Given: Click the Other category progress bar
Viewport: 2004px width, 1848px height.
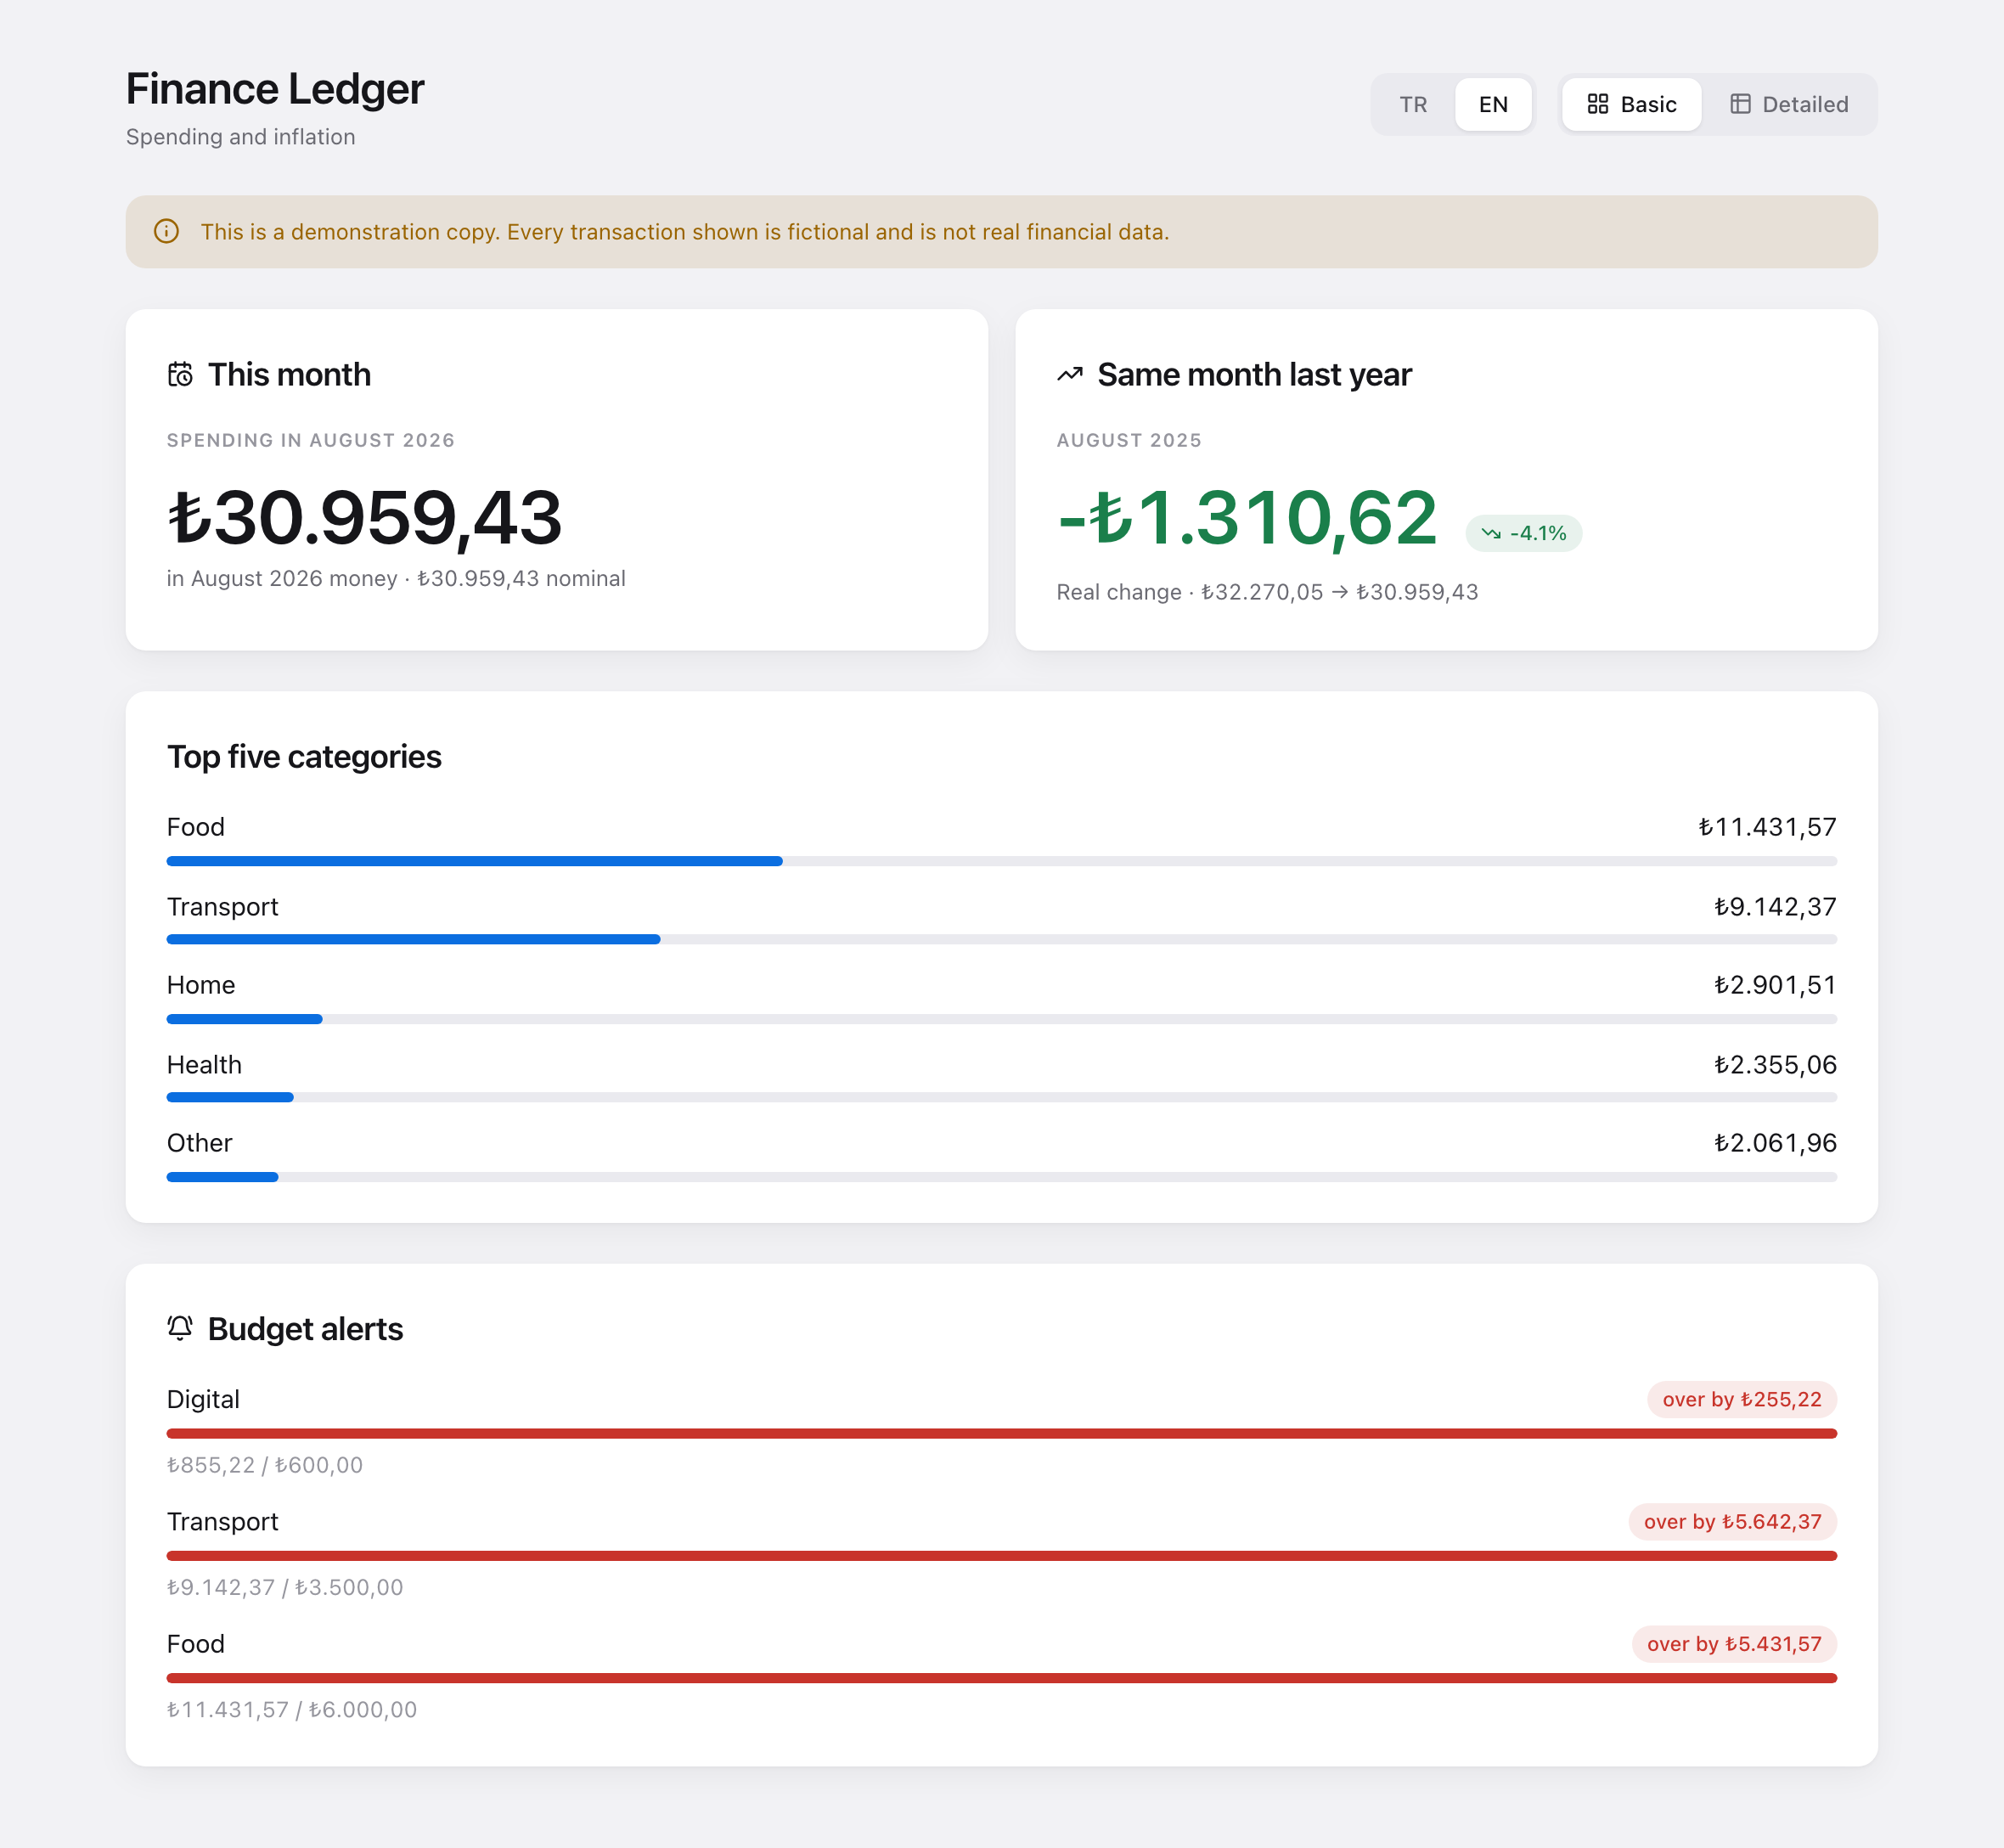Looking at the screenshot, I should coord(1001,1177).
